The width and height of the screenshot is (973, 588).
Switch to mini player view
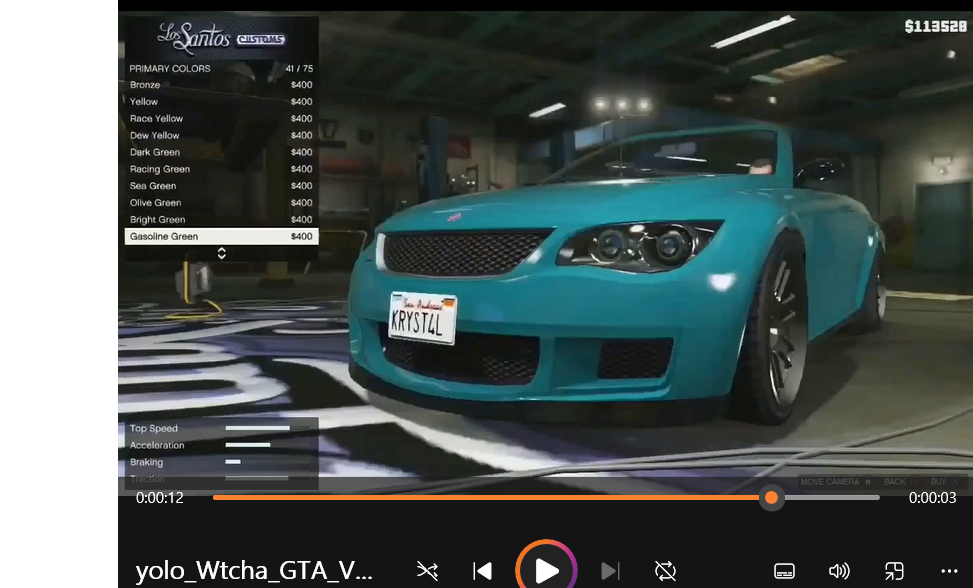point(894,571)
